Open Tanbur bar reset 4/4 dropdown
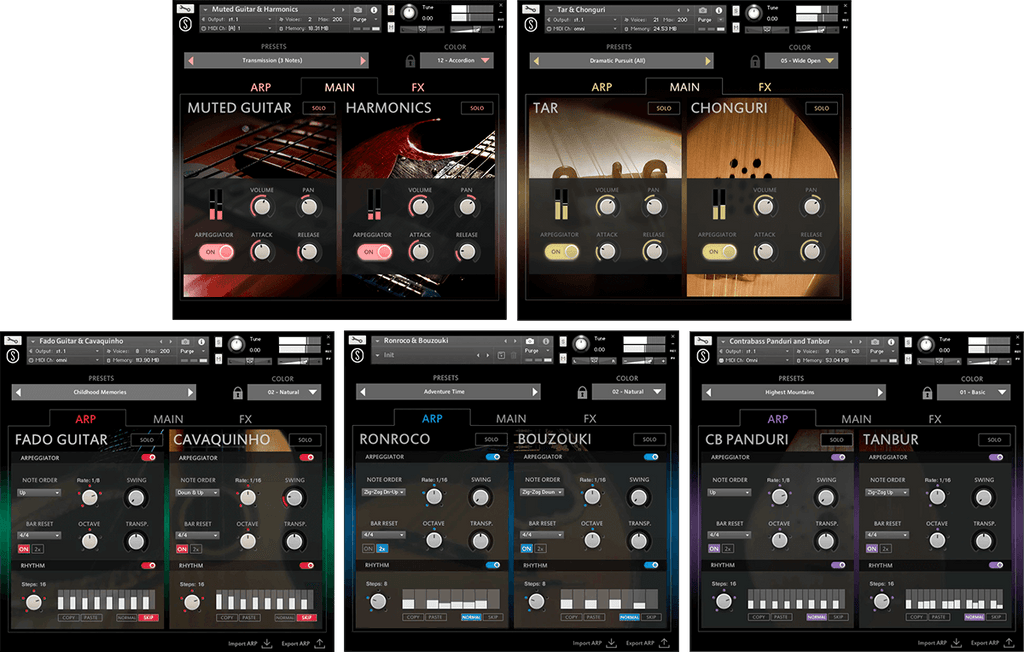Screen dimensions: 1024x652 (x=888, y=535)
